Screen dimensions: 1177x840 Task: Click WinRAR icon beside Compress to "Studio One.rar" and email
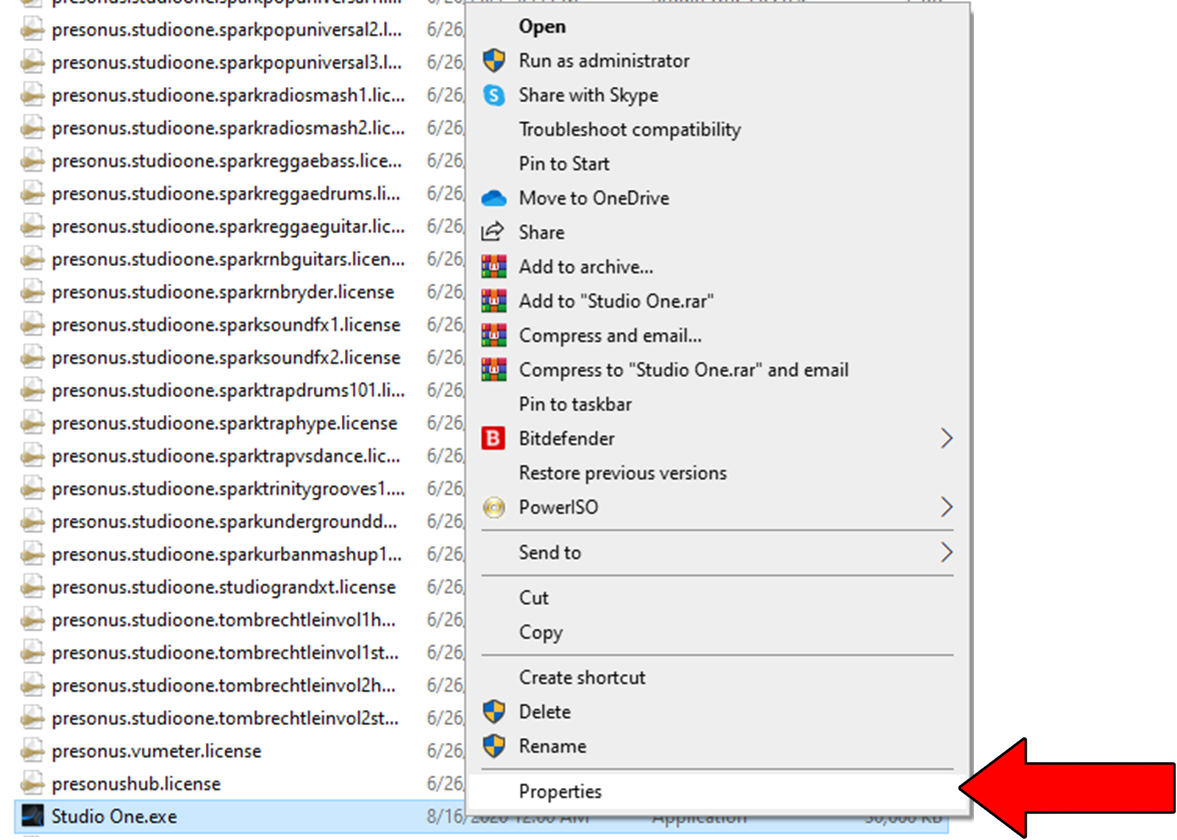tap(494, 369)
